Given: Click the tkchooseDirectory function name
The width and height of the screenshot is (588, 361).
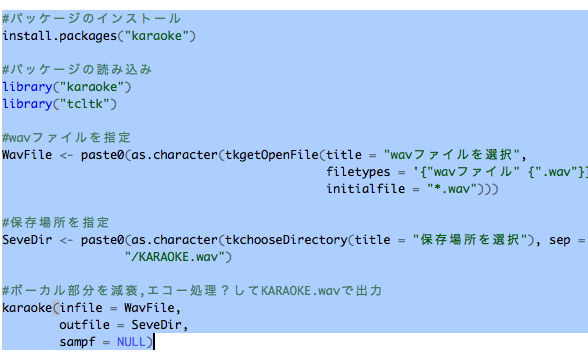Looking at the screenshot, I should pos(286,240).
